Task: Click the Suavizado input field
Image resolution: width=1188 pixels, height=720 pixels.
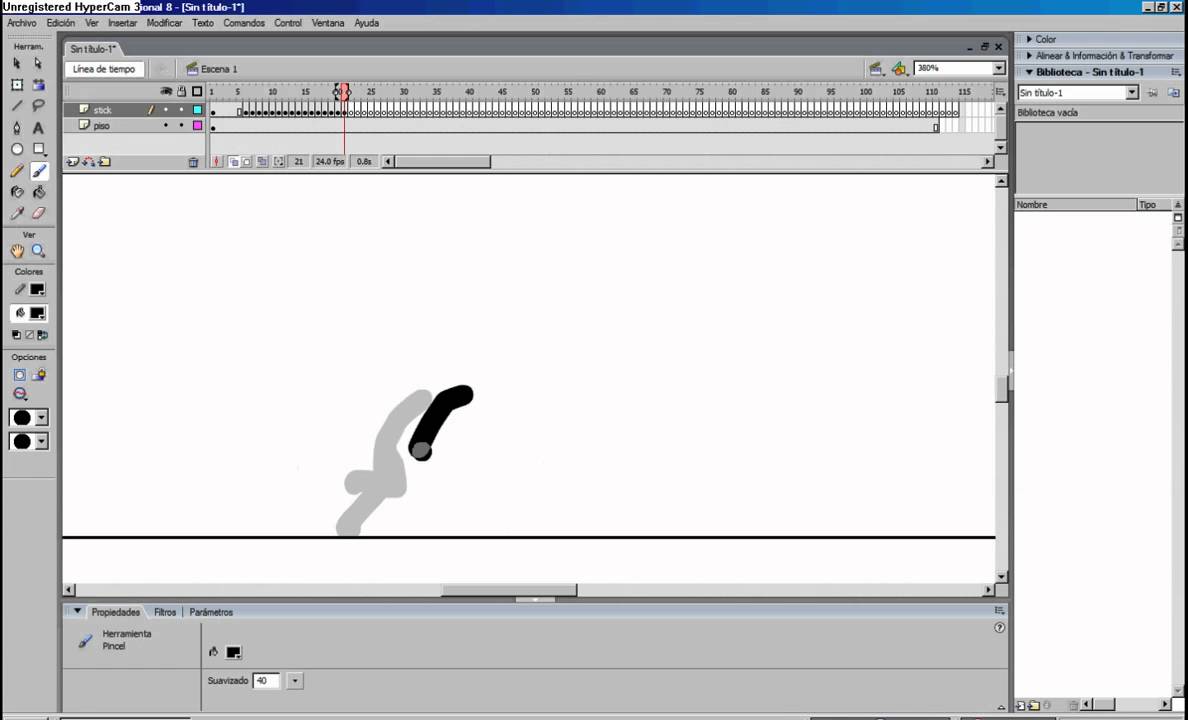Action: pyautogui.click(x=266, y=681)
